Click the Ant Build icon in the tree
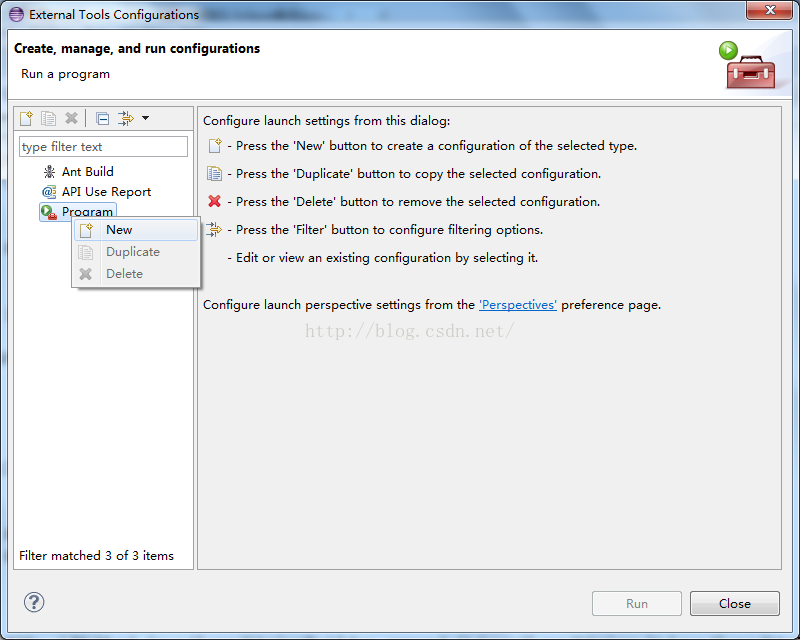The width and height of the screenshot is (800, 640). [48, 171]
